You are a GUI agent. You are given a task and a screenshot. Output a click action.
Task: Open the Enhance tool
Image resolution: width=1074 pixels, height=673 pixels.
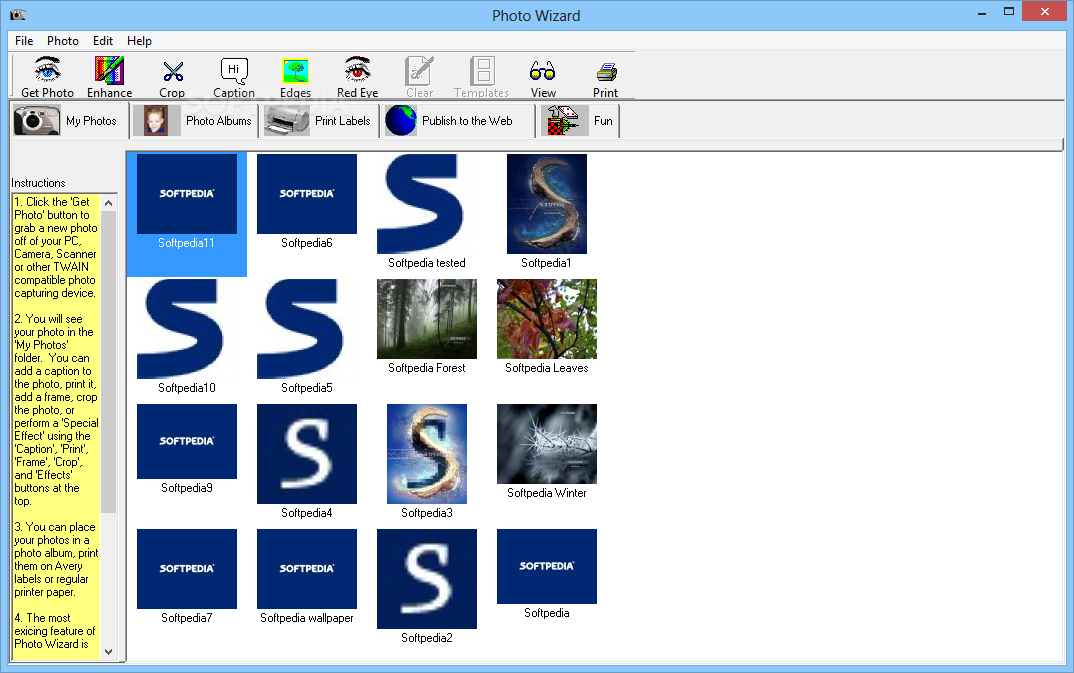point(110,77)
